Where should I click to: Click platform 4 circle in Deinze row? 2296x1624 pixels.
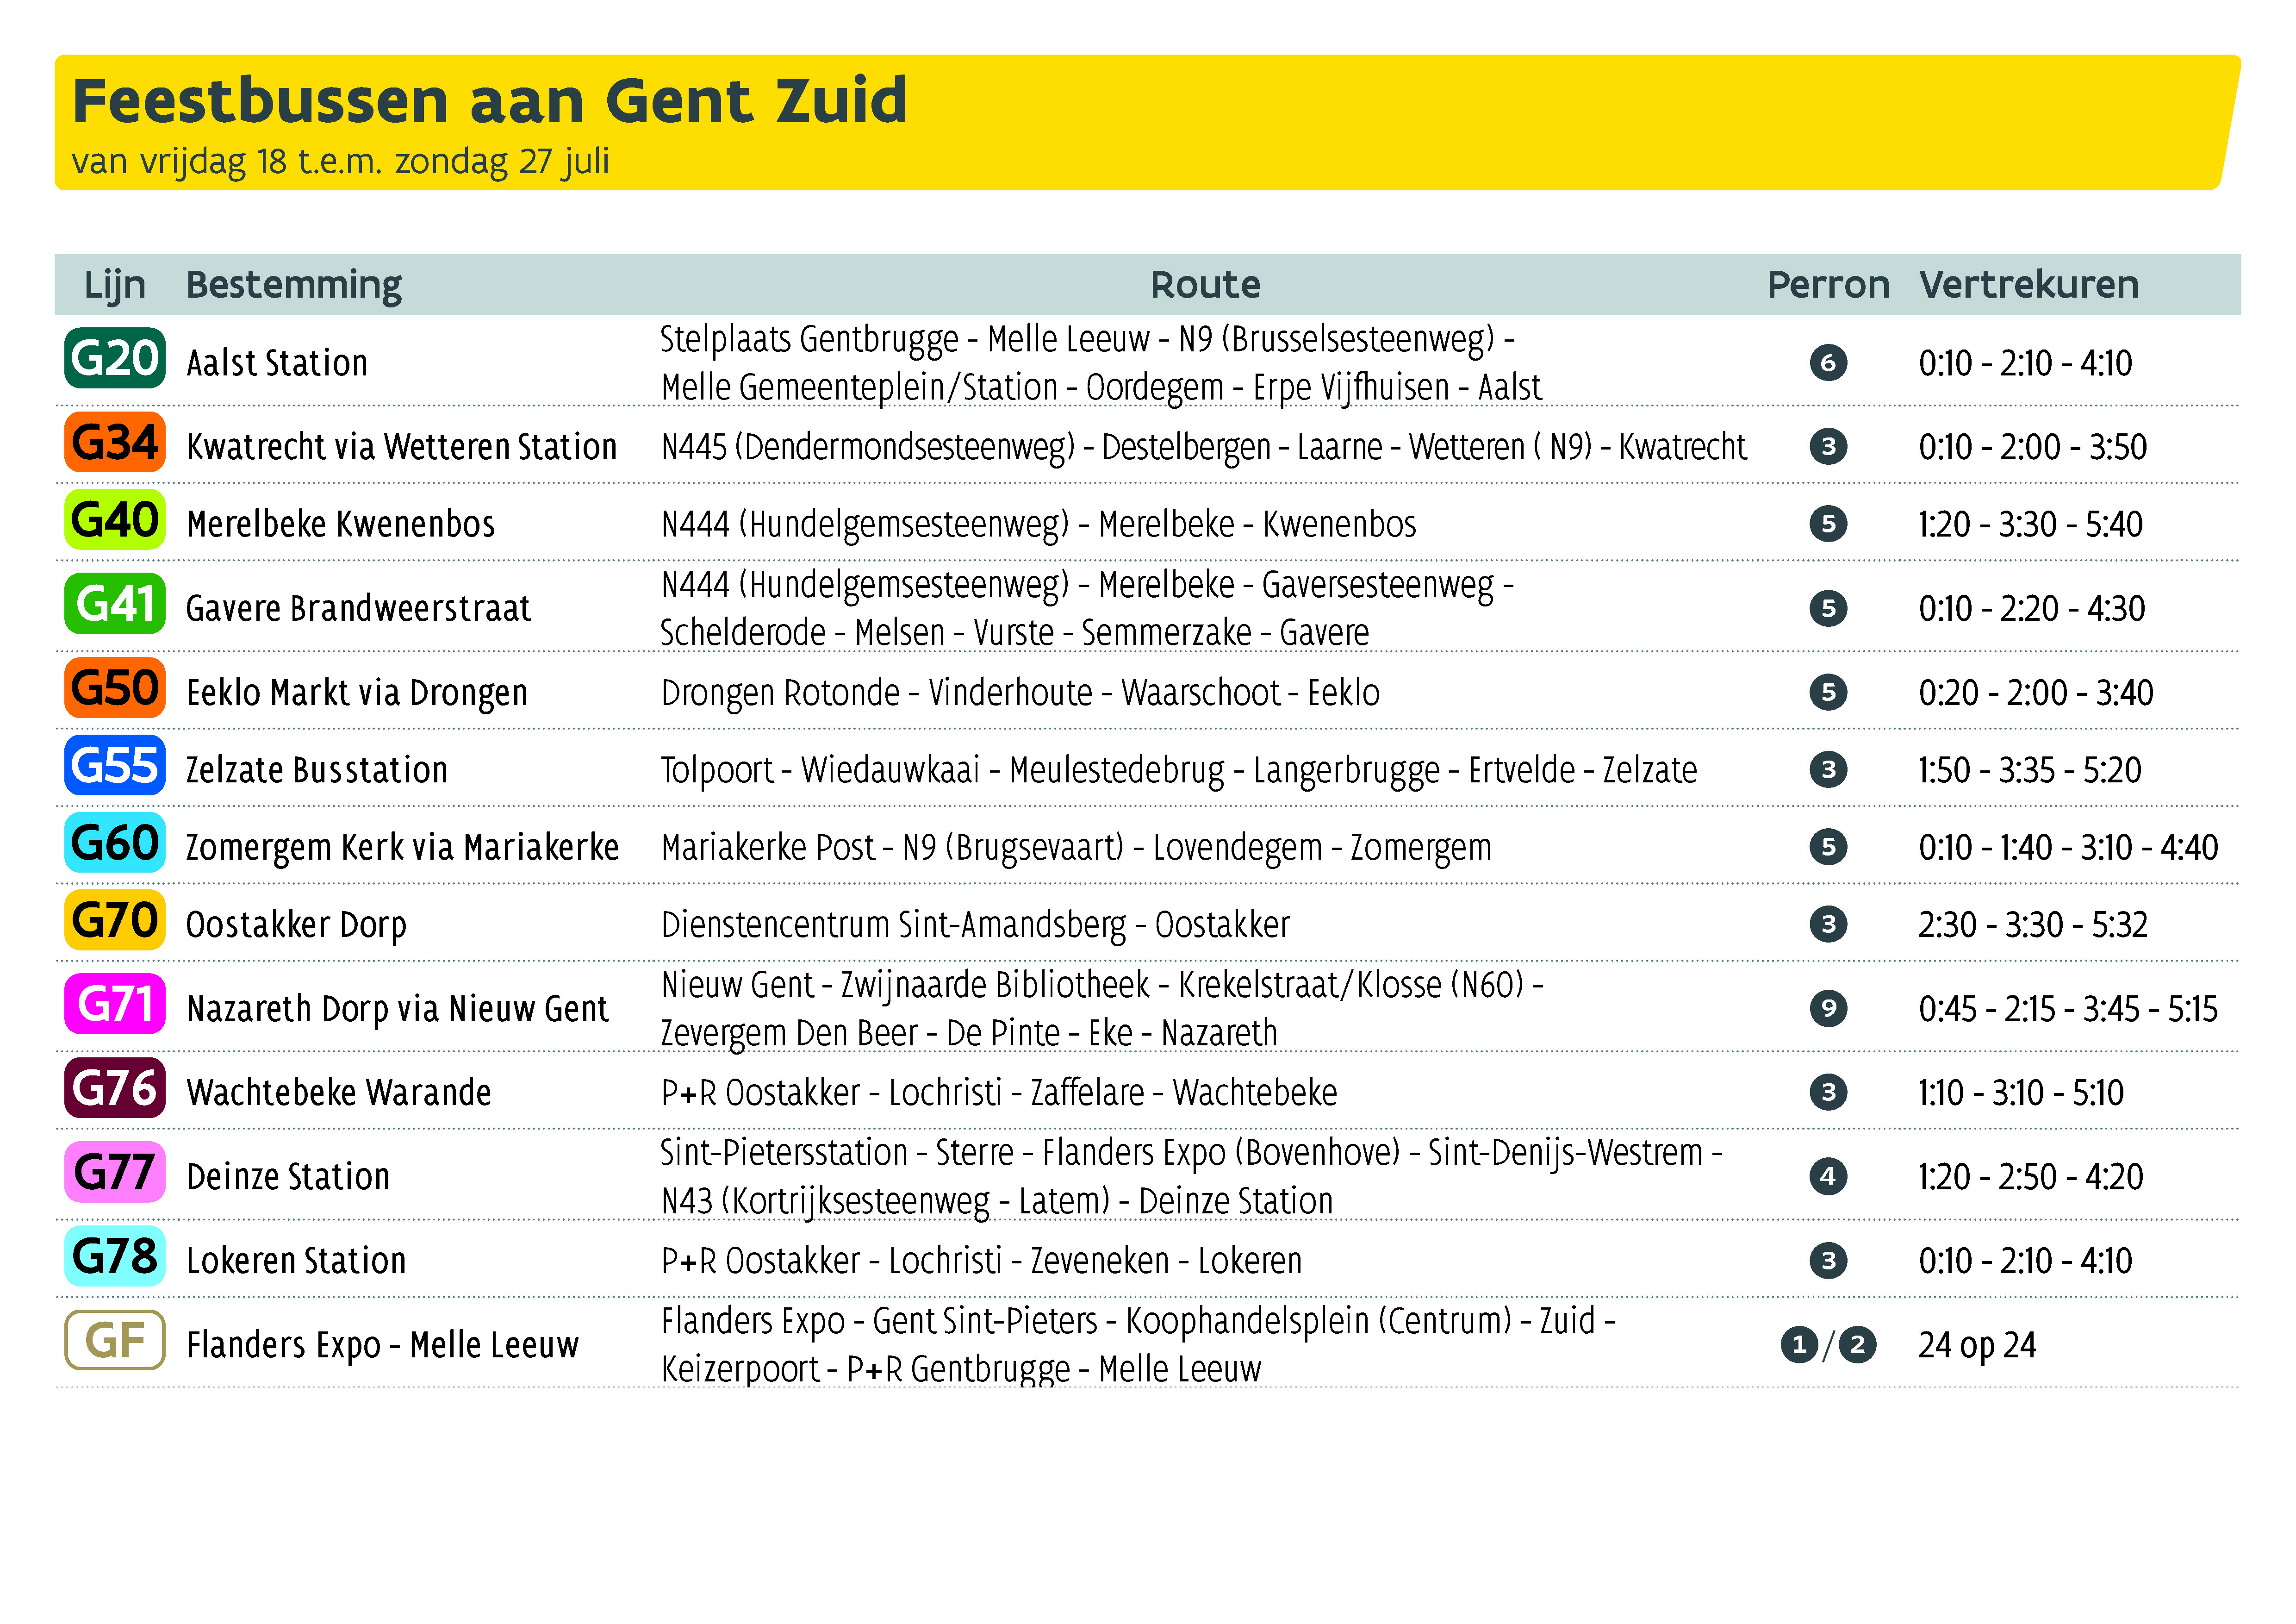[1828, 1176]
